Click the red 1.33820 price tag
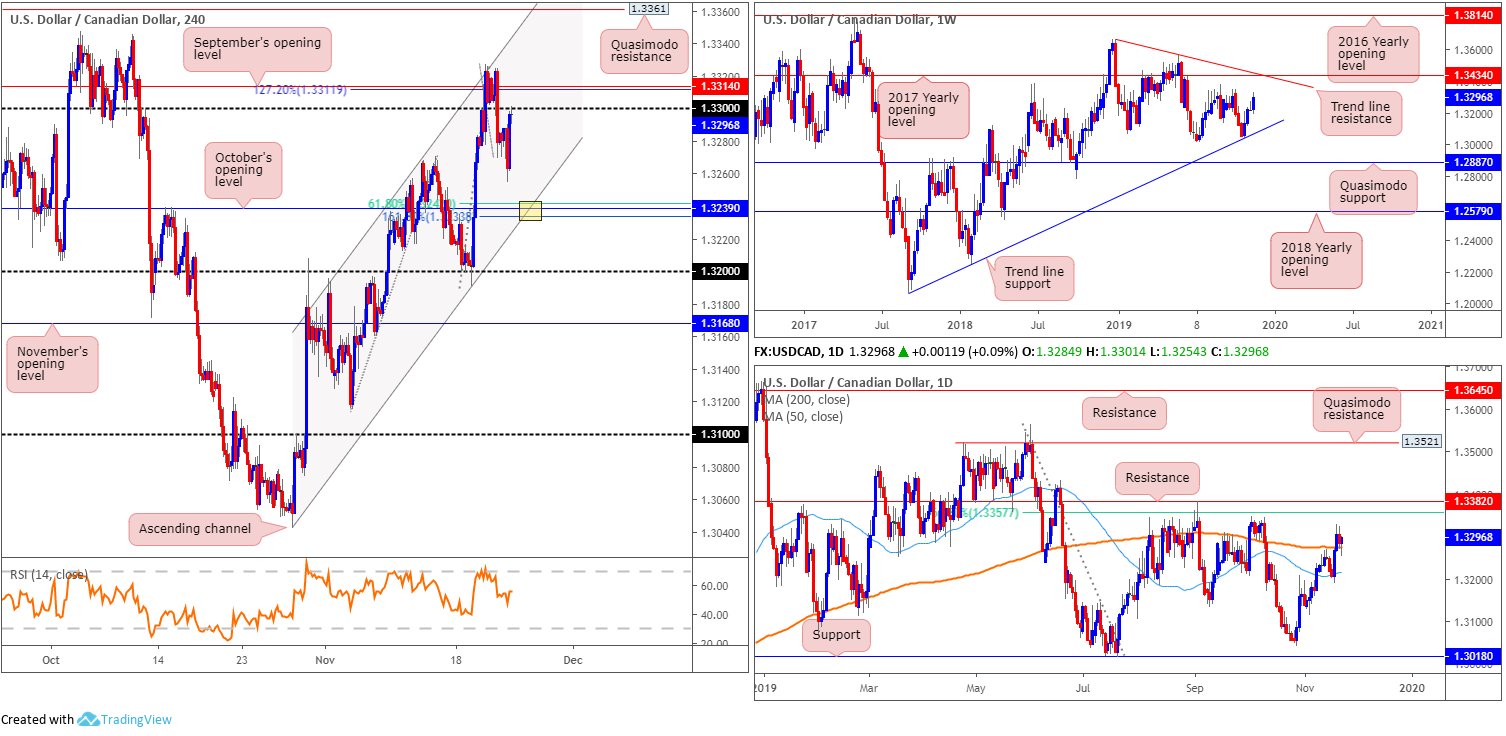The height and width of the screenshot is (736, 1506). point(1471,501)
